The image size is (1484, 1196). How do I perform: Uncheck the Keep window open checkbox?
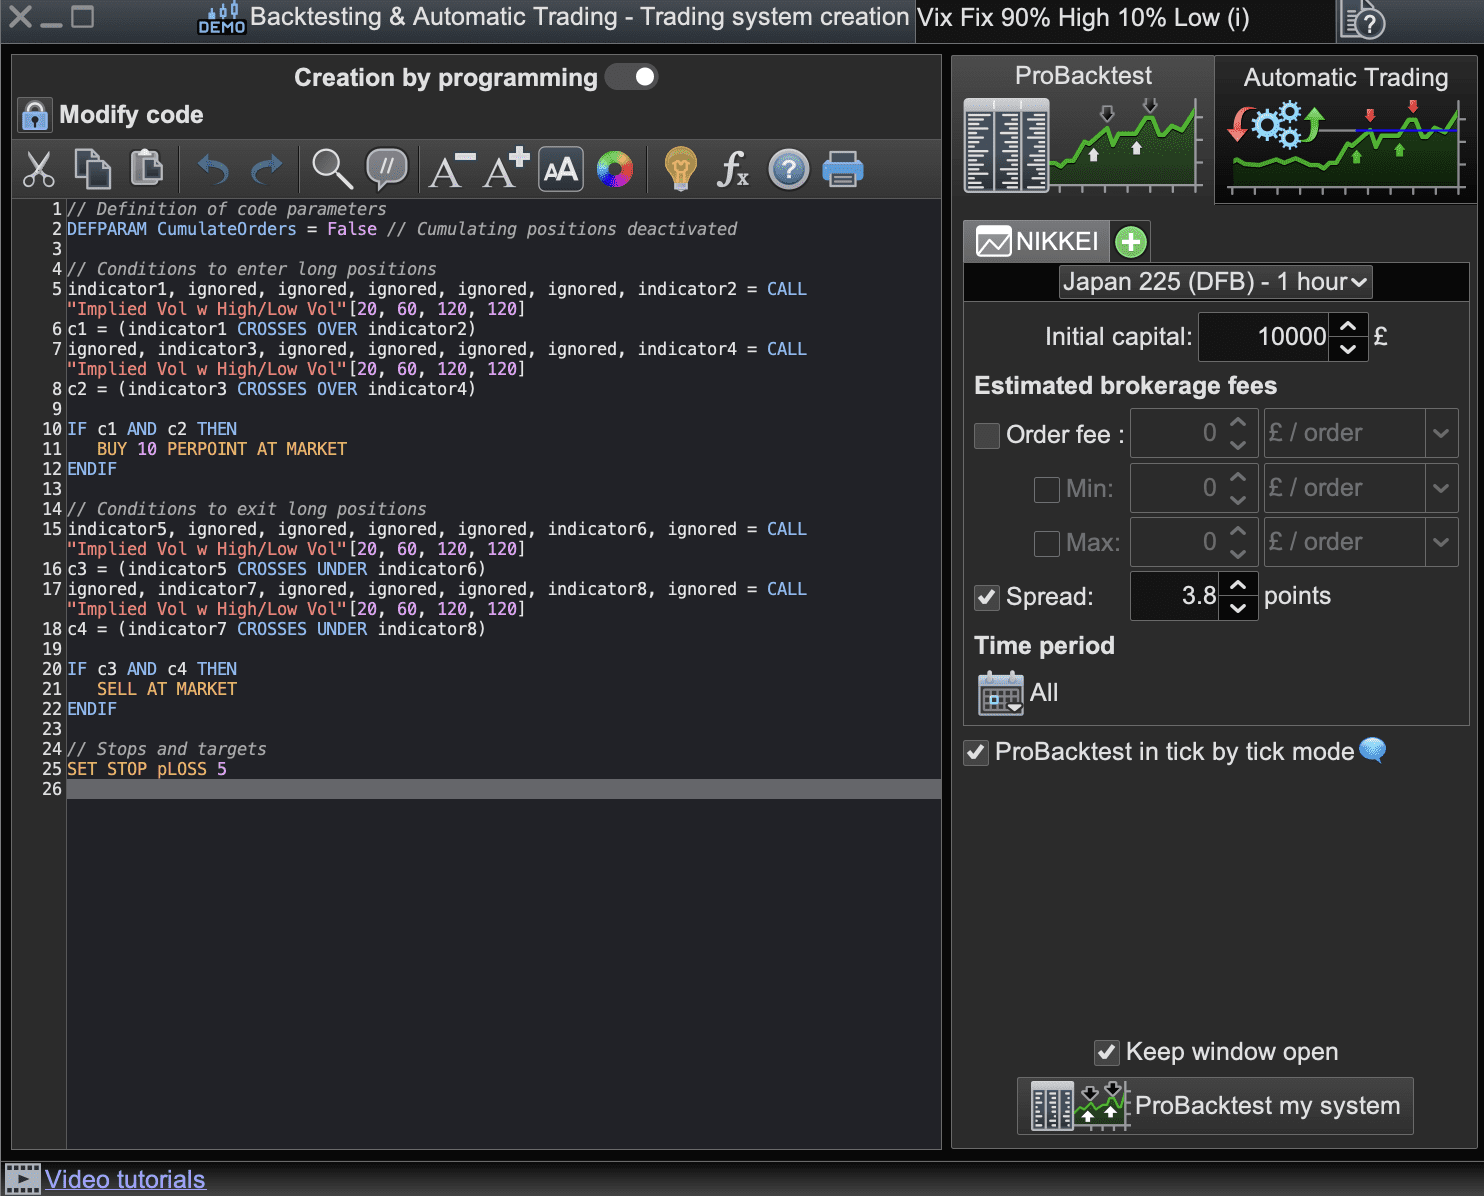click(1107, 1052)
